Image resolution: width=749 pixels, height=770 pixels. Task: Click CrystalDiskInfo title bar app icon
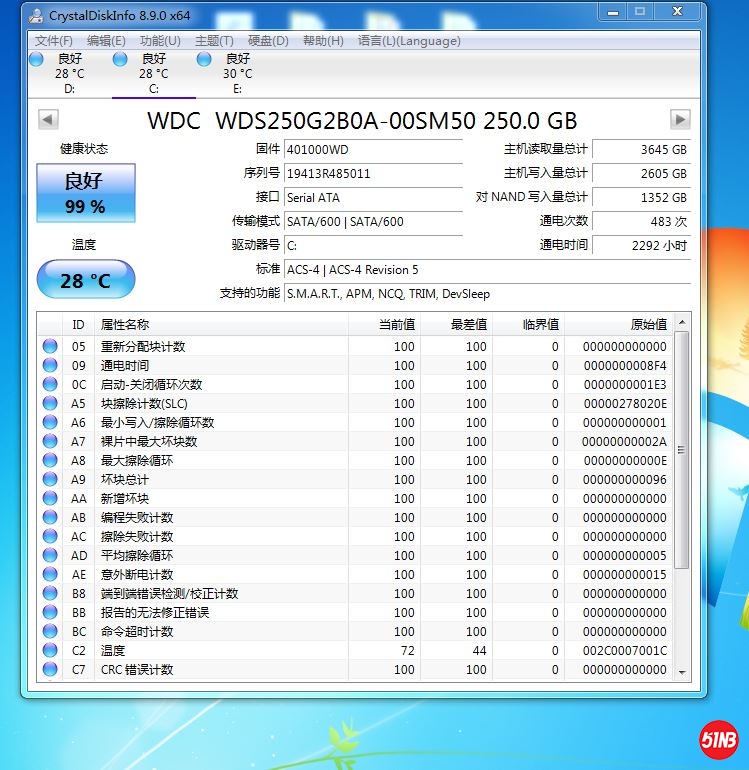[36, 15]
